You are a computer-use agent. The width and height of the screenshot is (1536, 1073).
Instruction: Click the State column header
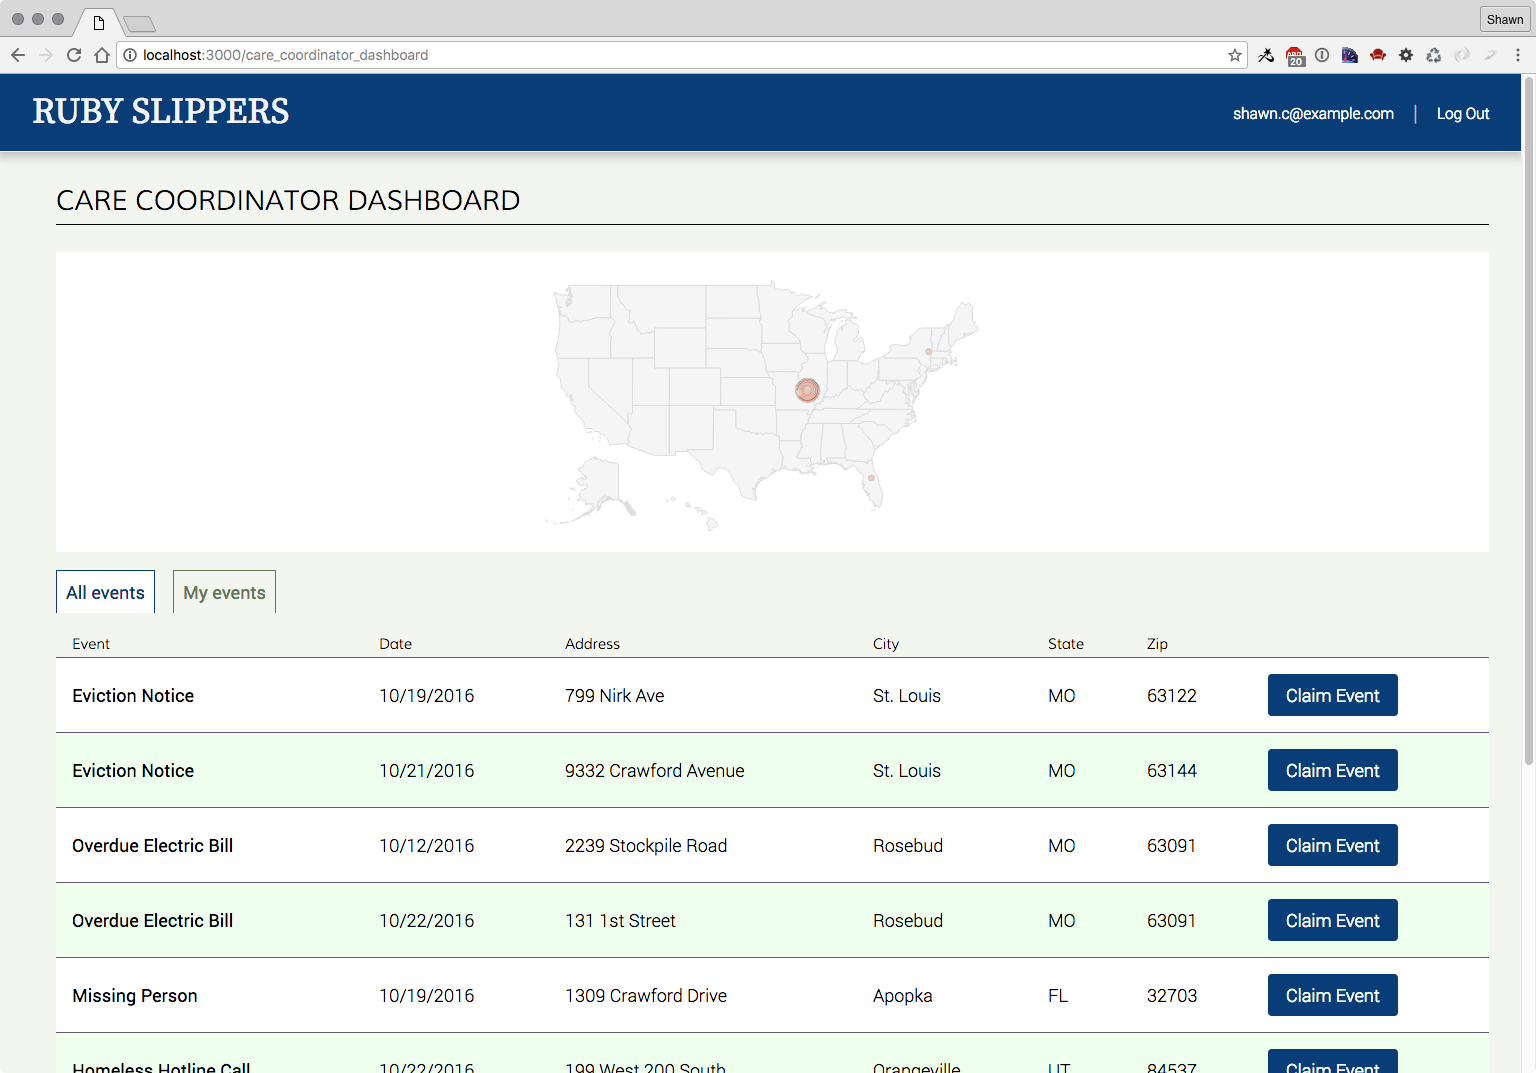[1066, 644]
